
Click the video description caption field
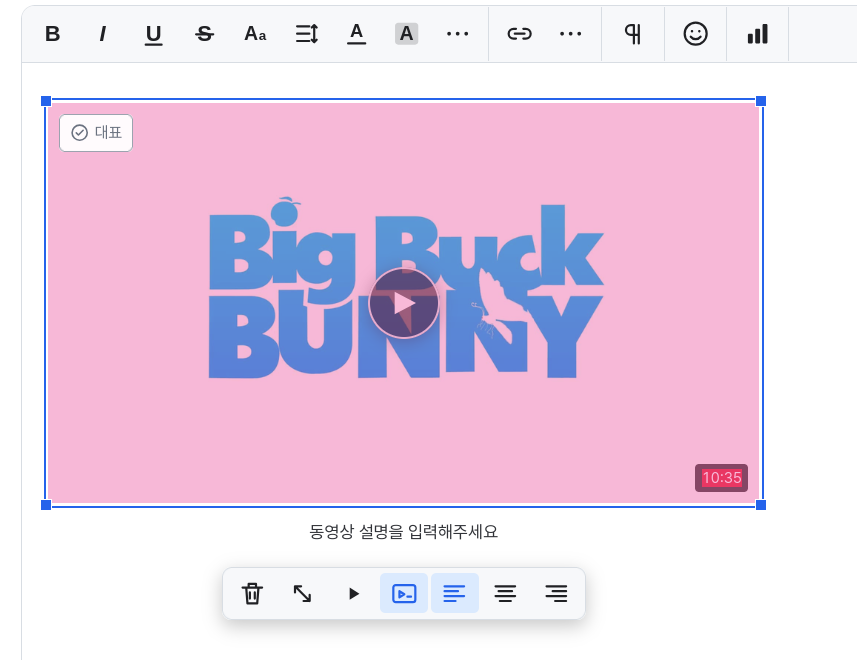coord(403,532)
